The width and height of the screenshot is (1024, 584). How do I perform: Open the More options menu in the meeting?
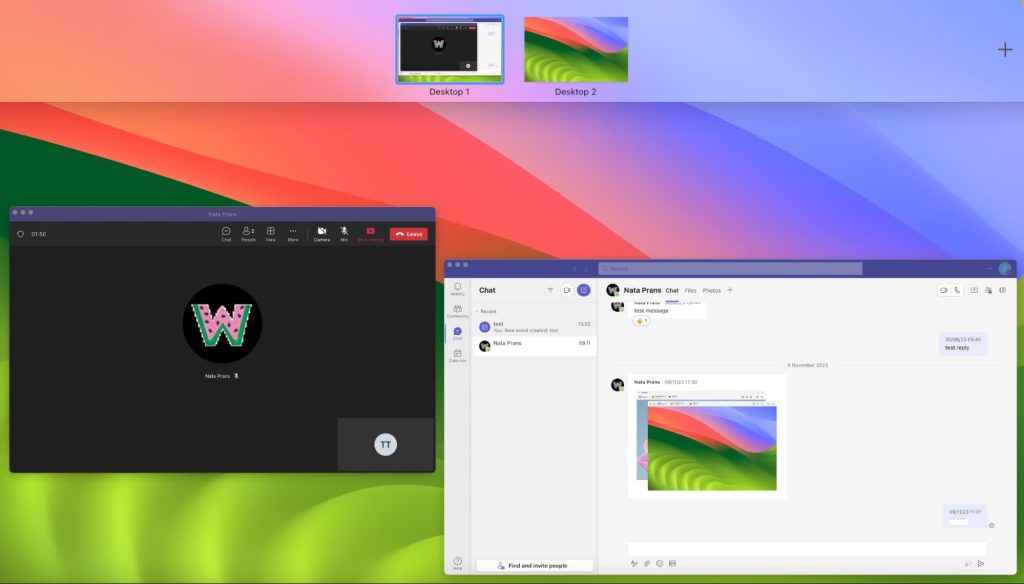click(292, 232)
